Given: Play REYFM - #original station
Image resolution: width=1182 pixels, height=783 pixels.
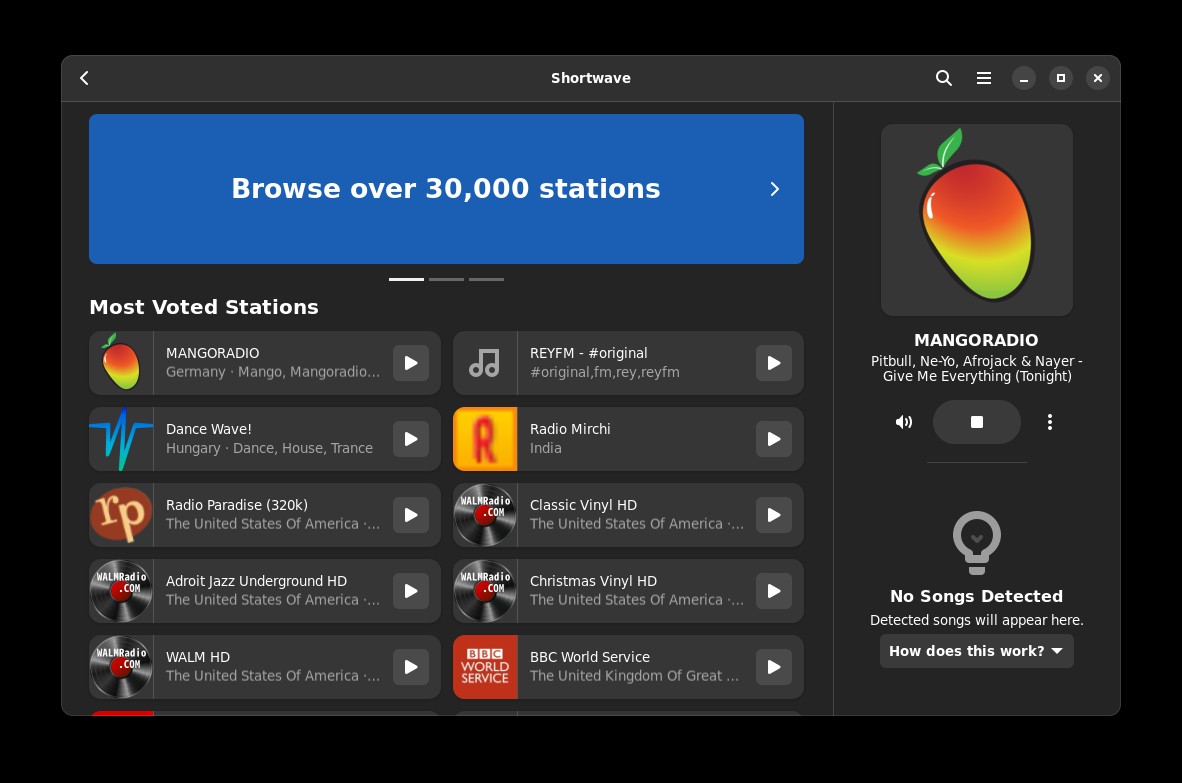Looking at the screenshot, I should [774, 363].
